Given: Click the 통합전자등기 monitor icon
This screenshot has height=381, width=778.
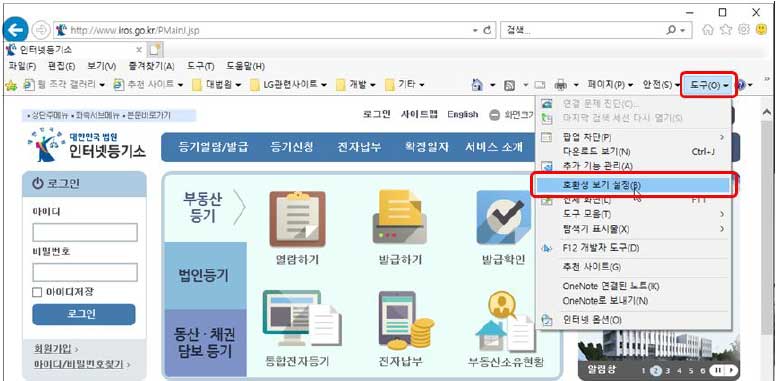Looking at the screenshot, I should coord(302,318).
